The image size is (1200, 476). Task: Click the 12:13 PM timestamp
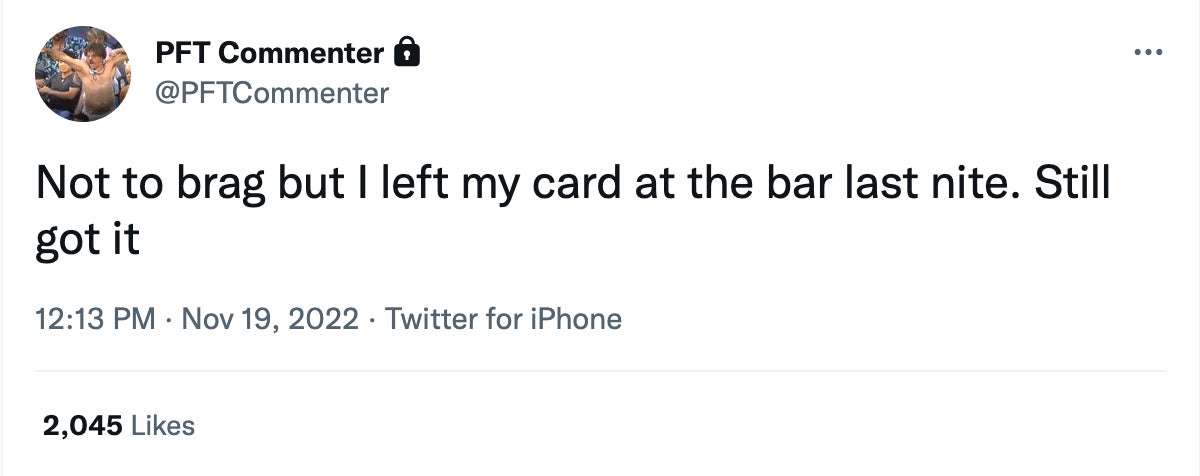pos(94,320)
